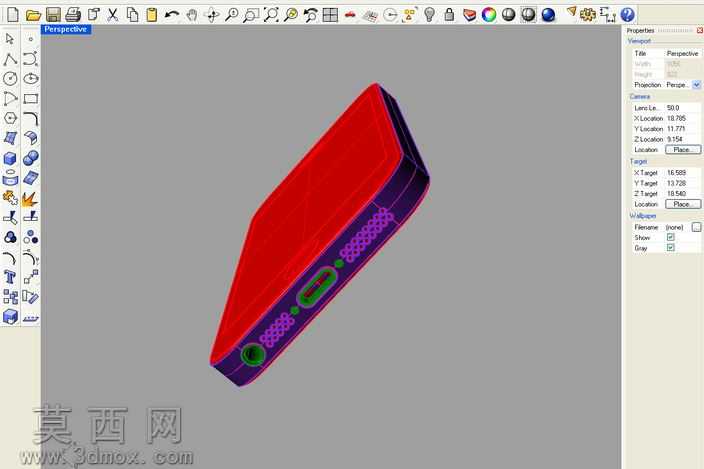Viewport: 704px width, 469px height.
Task: Click the Y Location camera value
Action: click(x=682, y=129)
